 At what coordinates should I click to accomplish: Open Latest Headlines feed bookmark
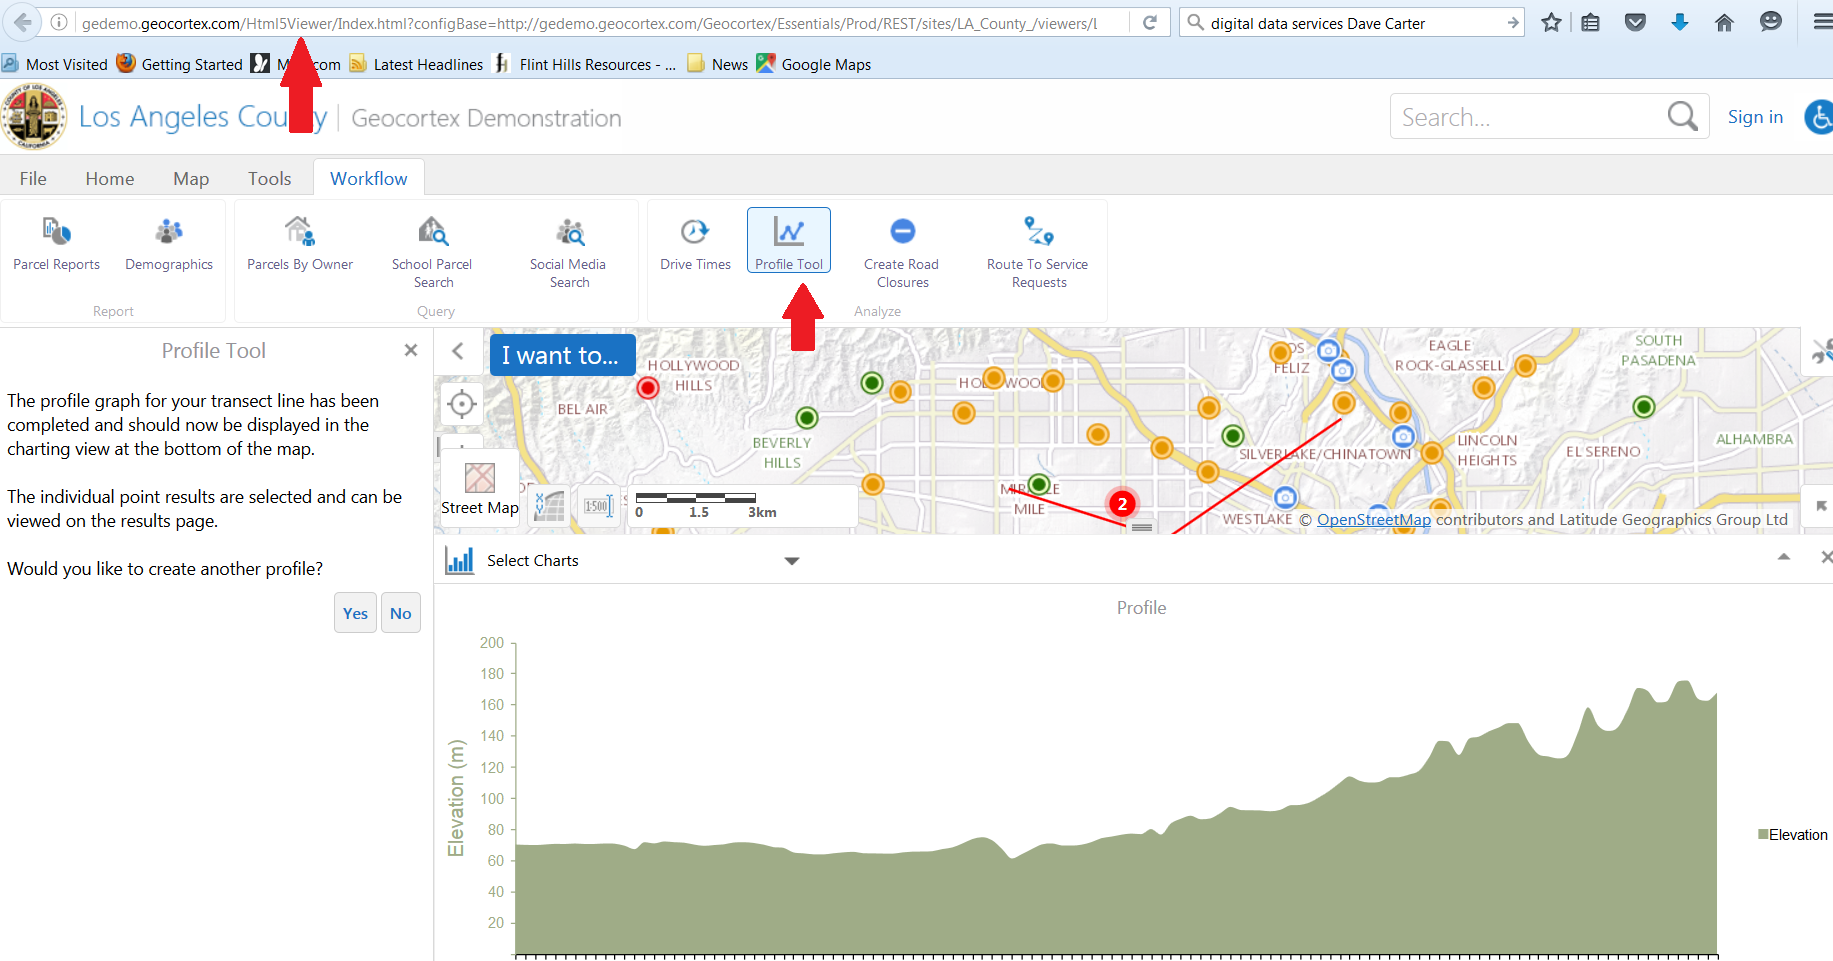pos(416,64)
